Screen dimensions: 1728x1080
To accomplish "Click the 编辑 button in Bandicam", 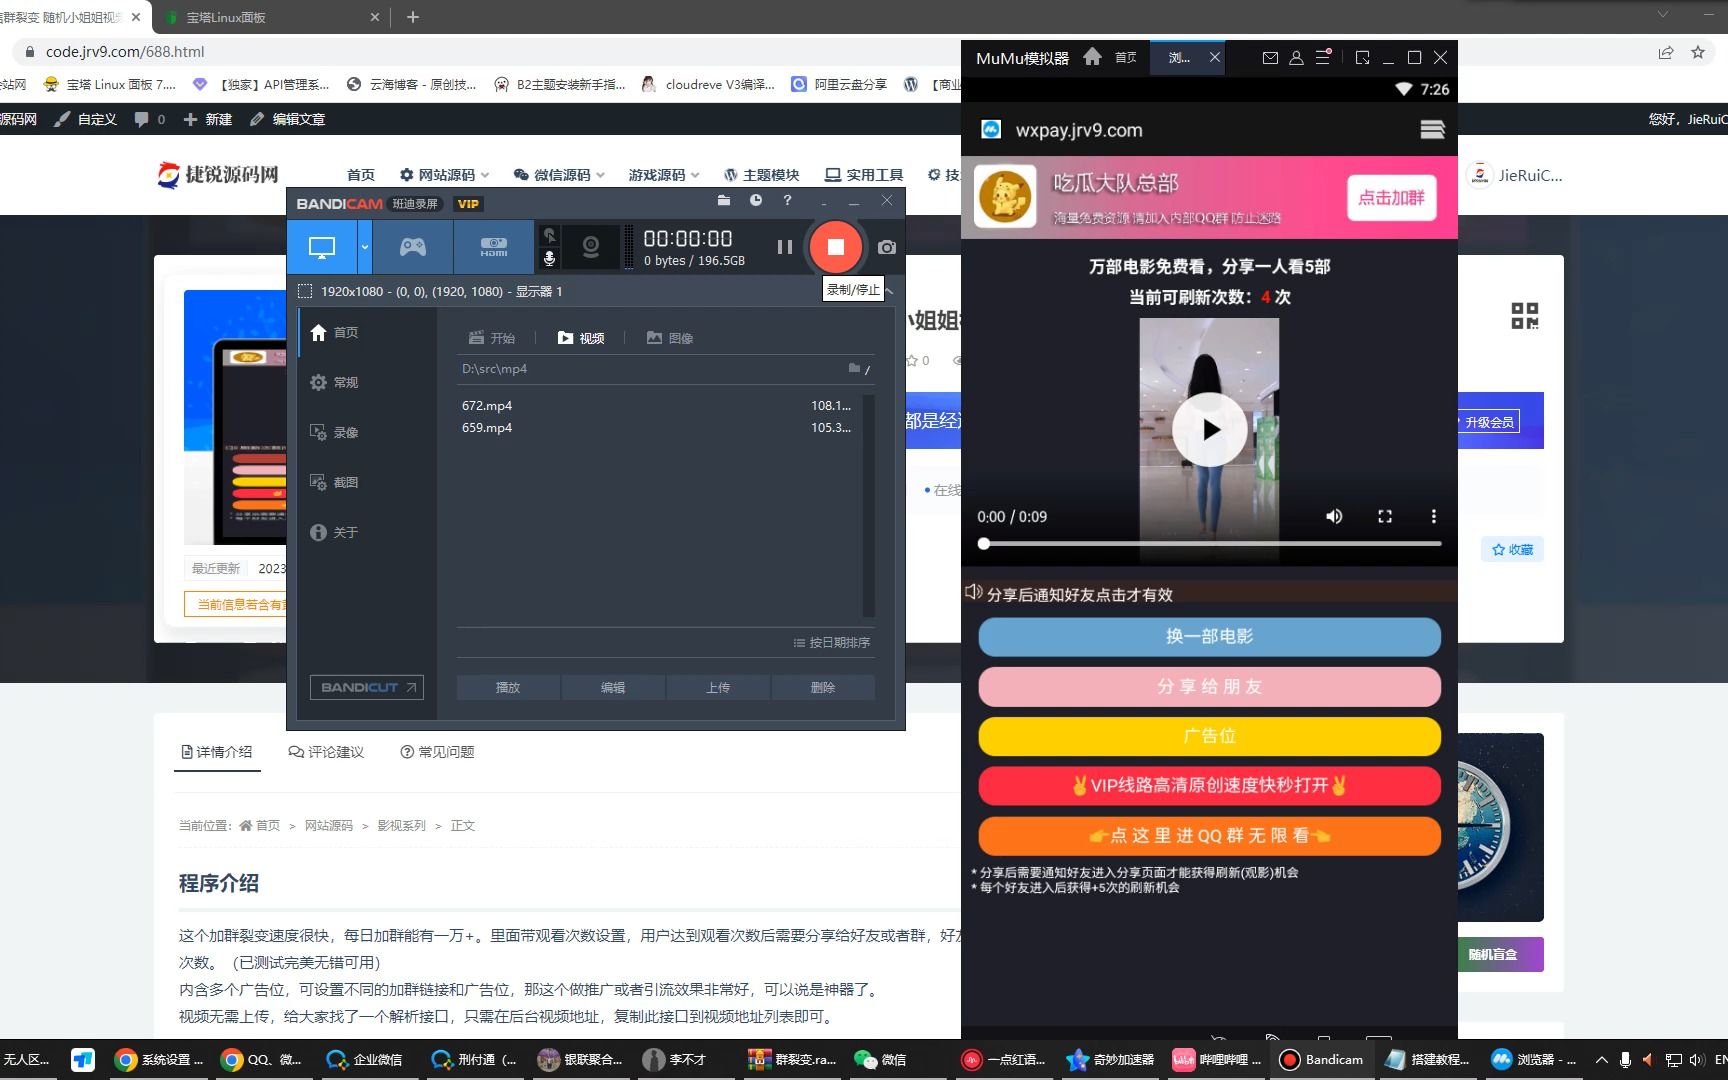I will [x=613, y=688].
